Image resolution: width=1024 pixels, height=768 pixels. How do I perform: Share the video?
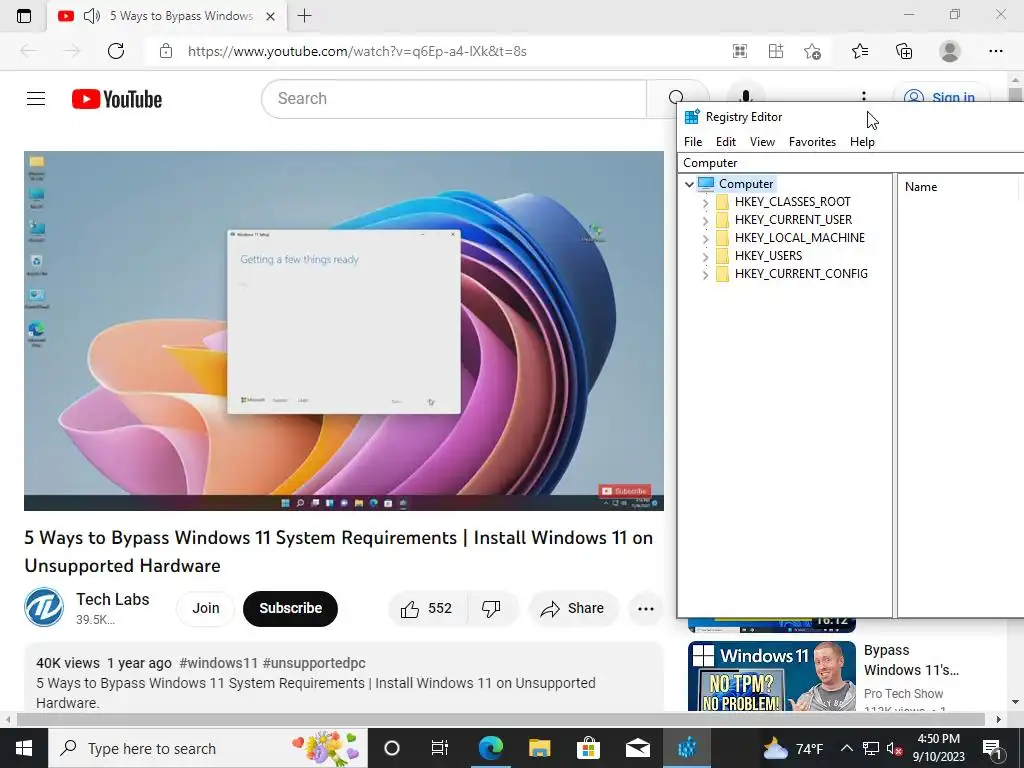tap(573, 609)
